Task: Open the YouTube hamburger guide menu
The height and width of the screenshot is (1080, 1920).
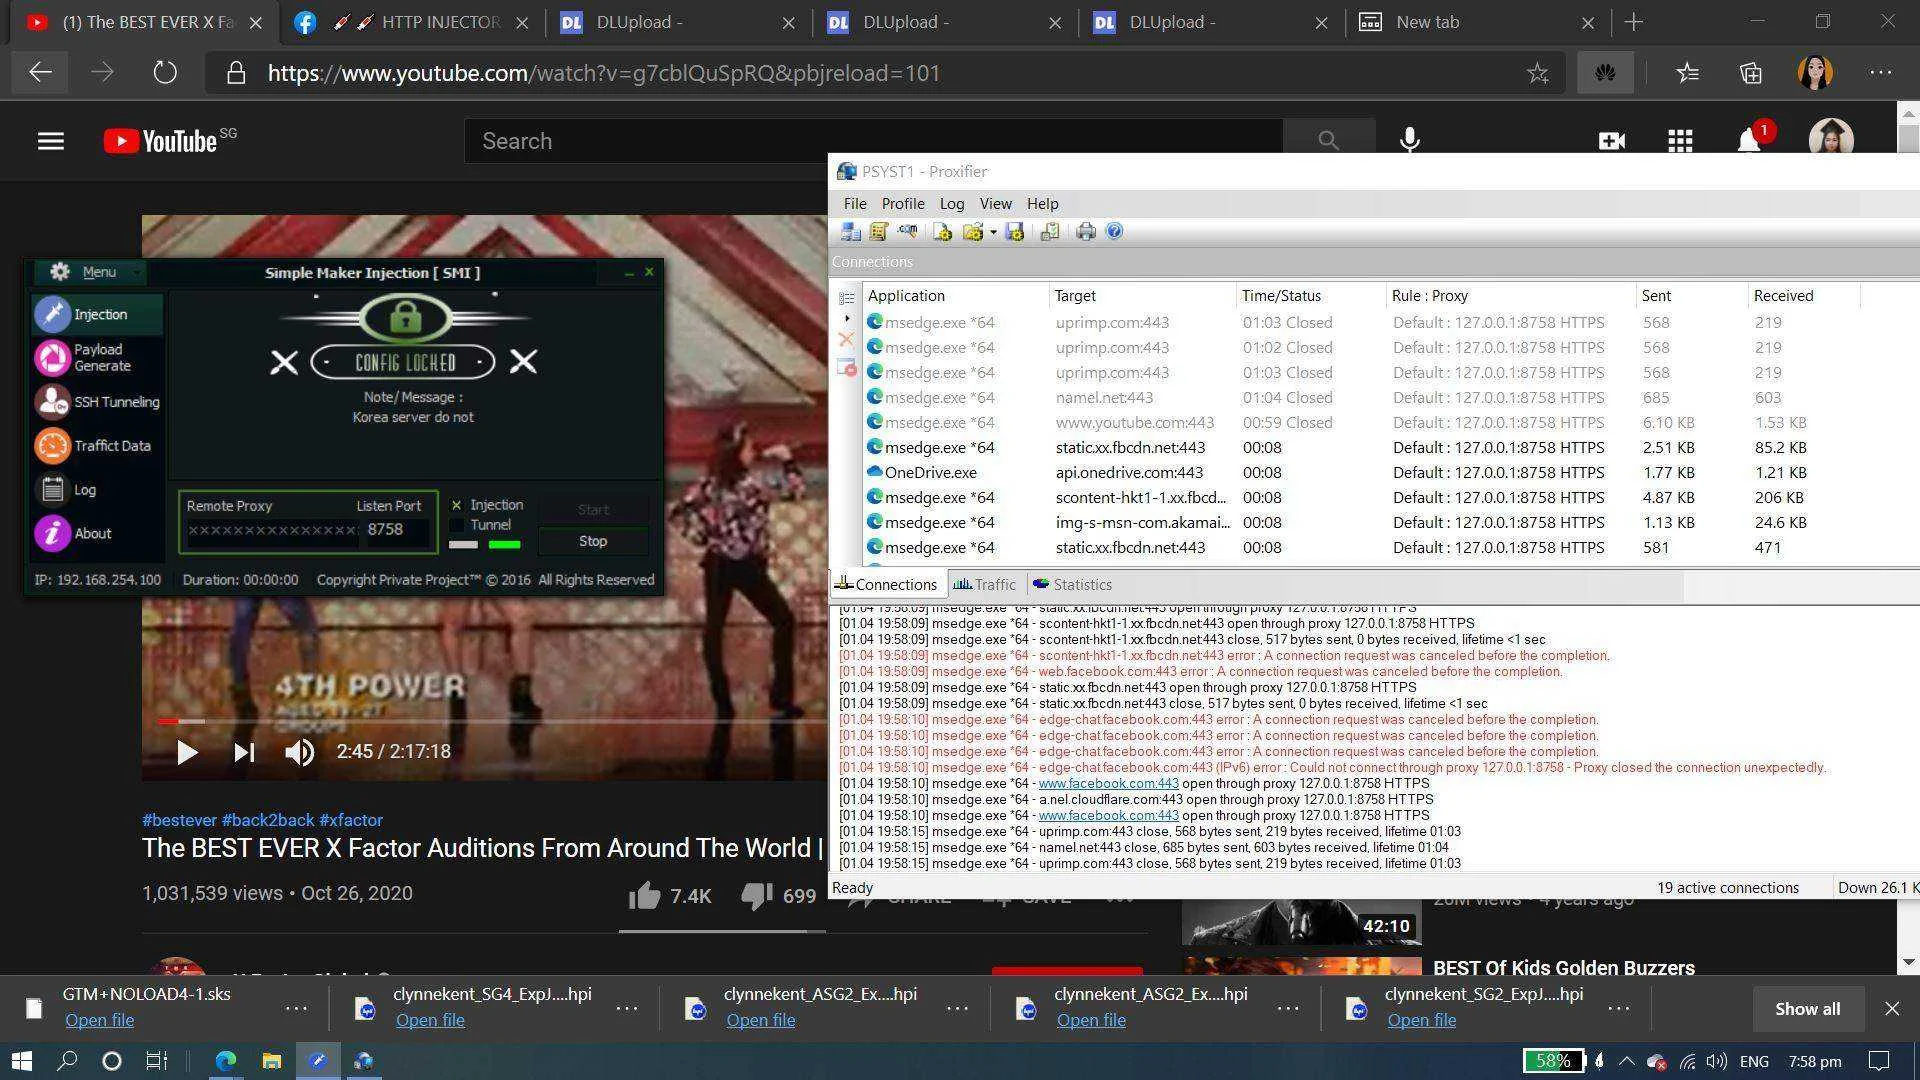Action: coord(51,141)
